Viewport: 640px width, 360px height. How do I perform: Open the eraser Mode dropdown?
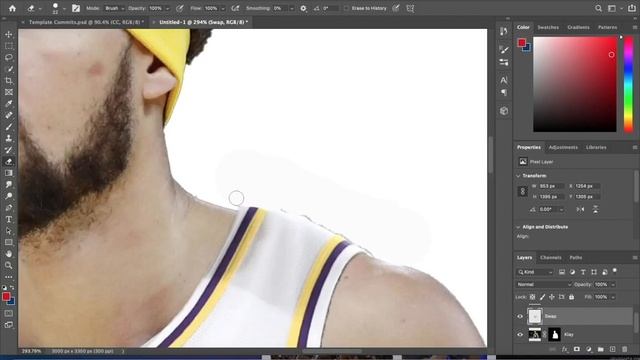point(114,8)
